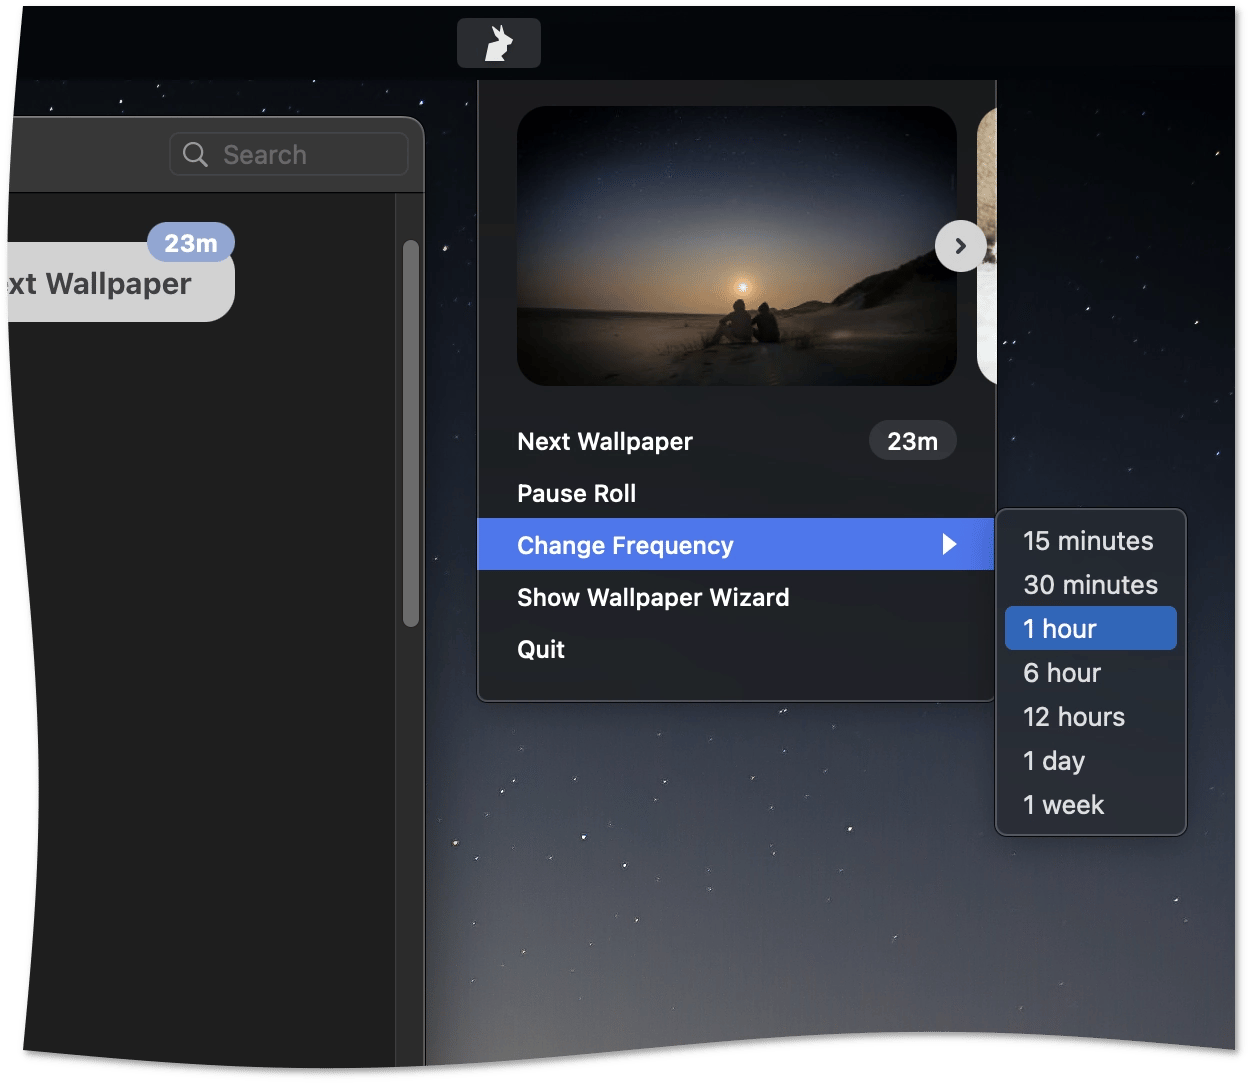The width and height of the screenshot is (1248, 1083).
Task: Select 30 minutes frequency
Action: point(1090,585)
